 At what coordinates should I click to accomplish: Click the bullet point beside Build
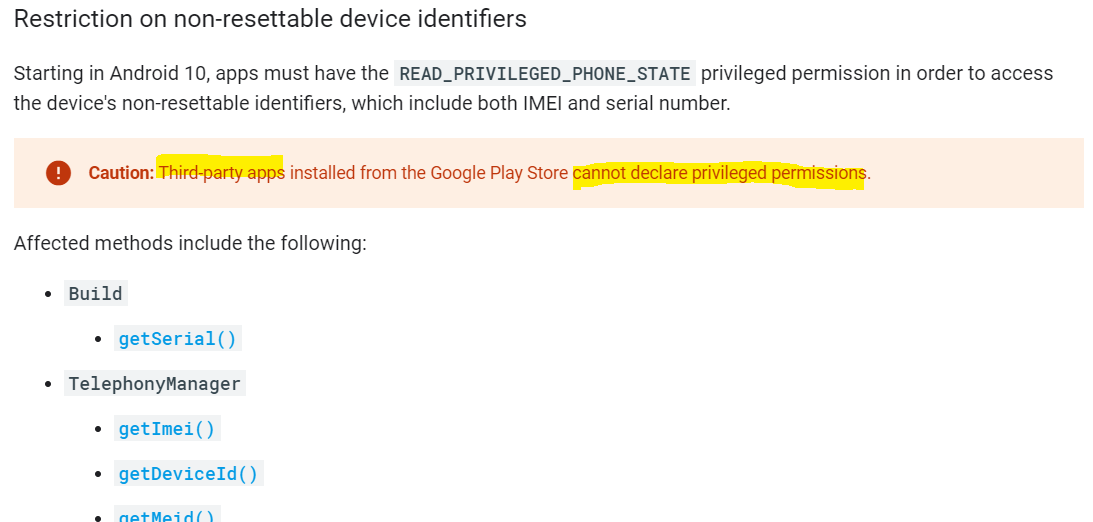48,294
